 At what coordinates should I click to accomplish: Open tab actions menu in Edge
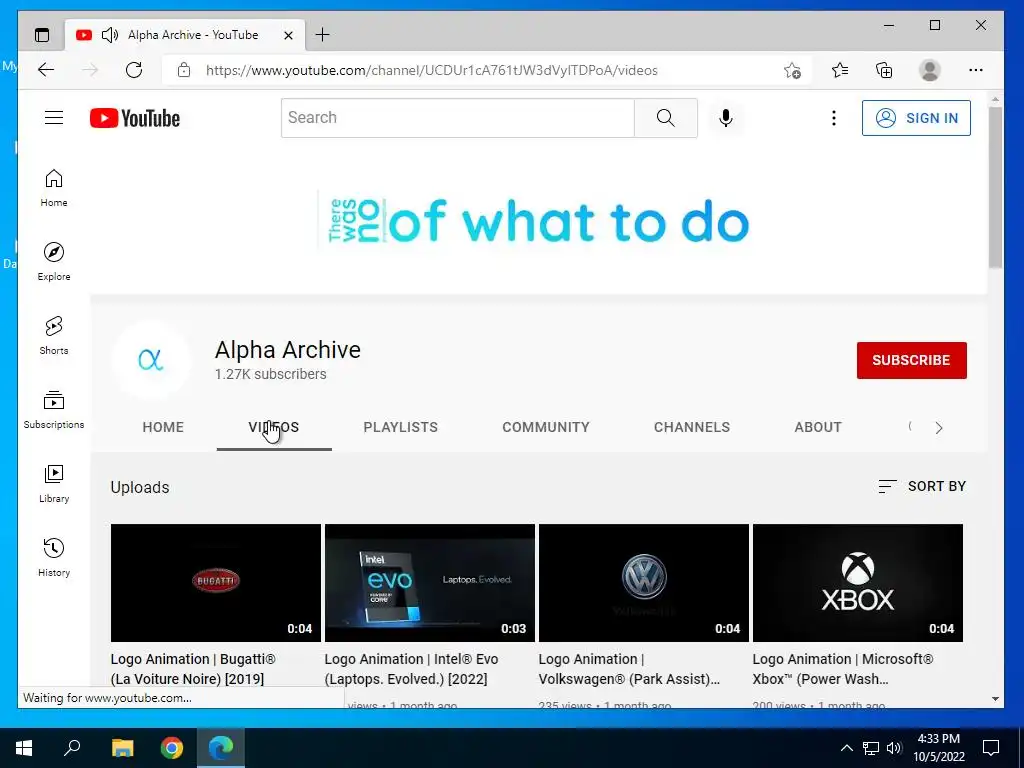pyautogui.click(x=42, y=35)
